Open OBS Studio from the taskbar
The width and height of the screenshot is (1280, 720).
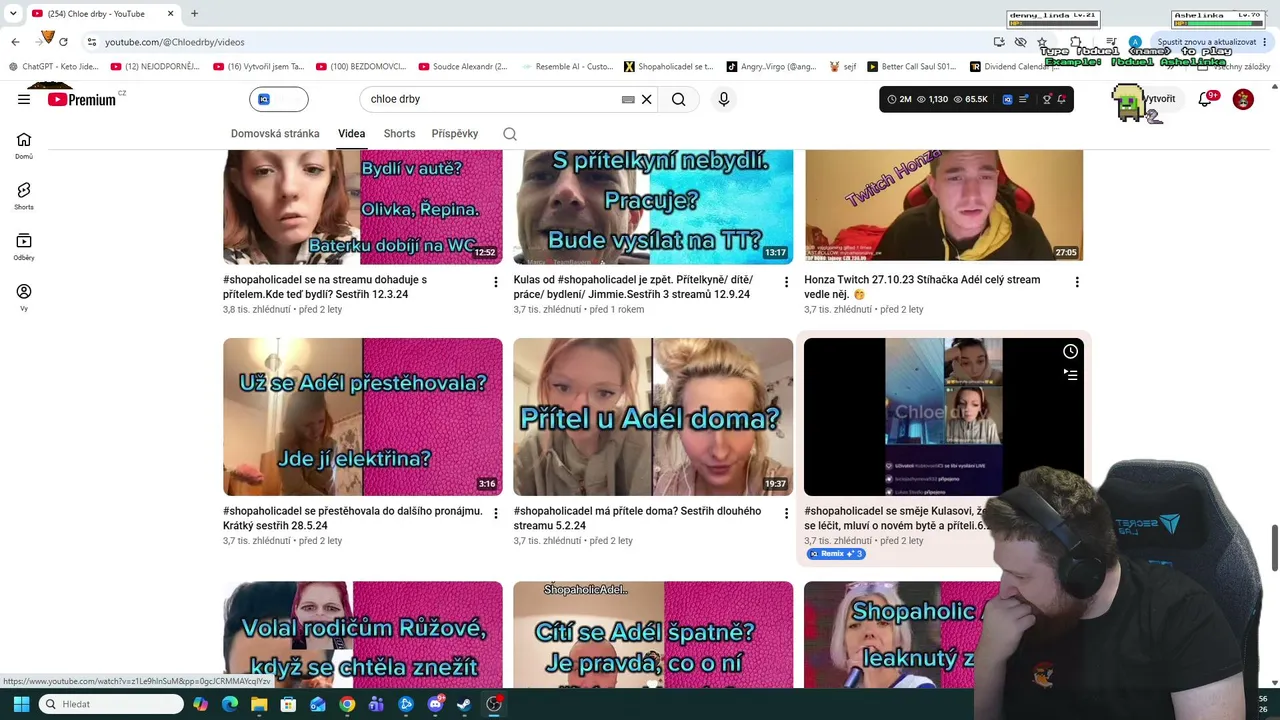click(494, 704)
